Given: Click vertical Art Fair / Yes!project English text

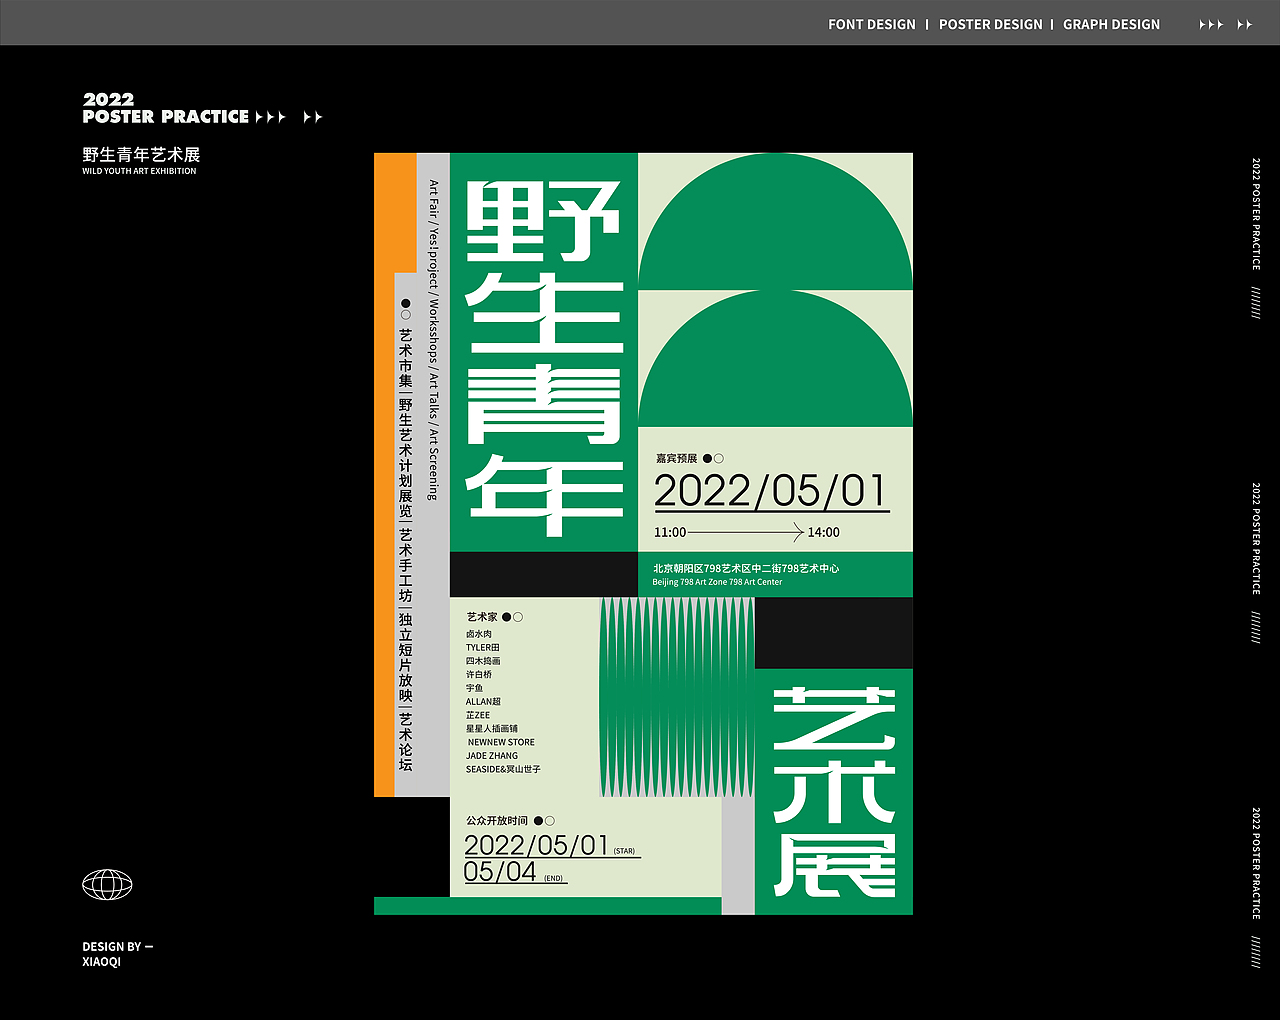Looking at the screenshot, I should click(433, 339).
